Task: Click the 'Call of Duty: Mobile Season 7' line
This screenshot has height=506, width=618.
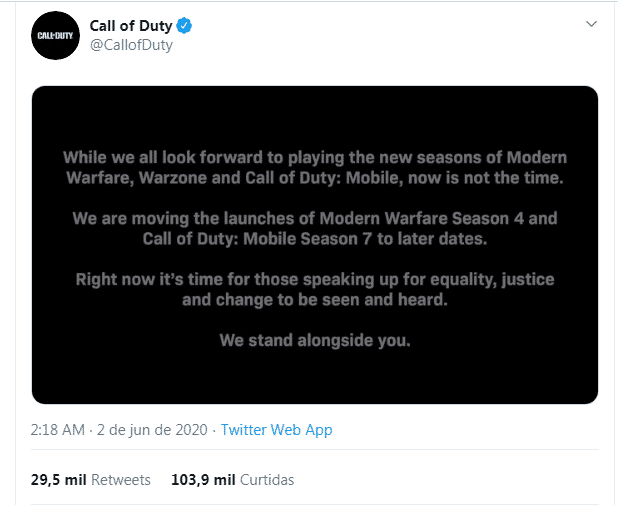Action: (315, 238)
